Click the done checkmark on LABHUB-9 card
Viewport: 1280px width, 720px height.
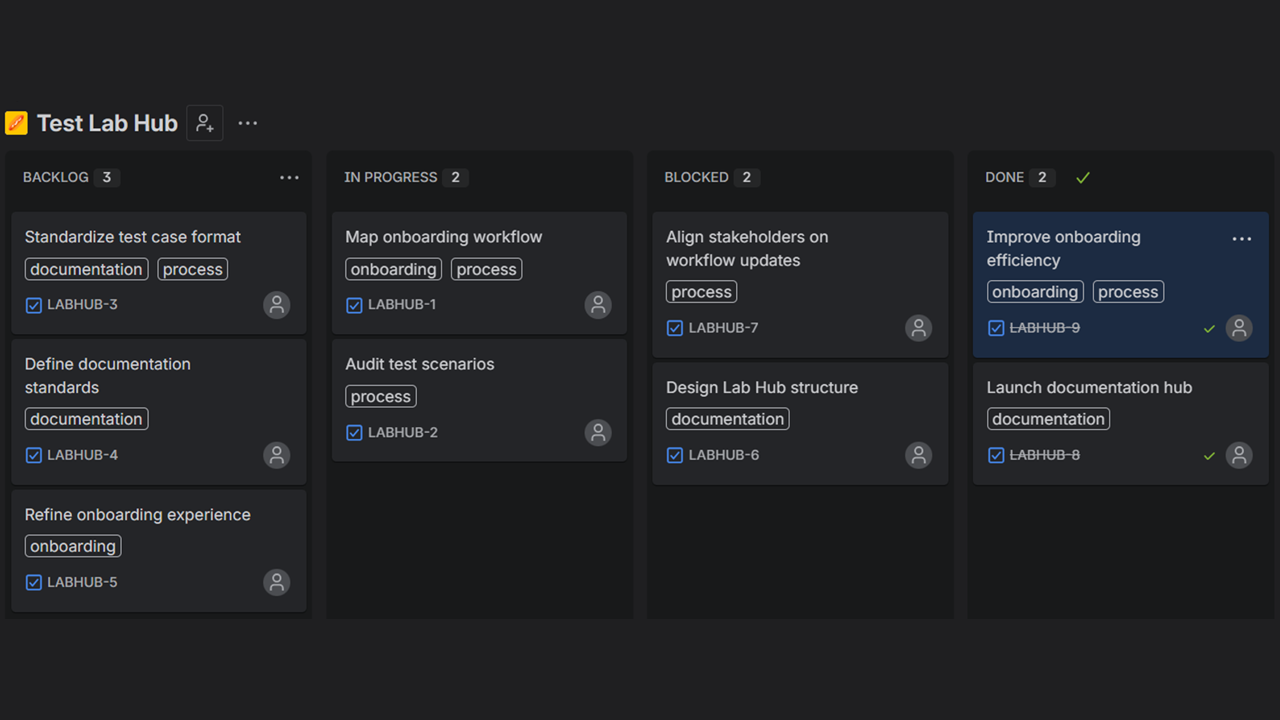click(x=1209, y=328)
